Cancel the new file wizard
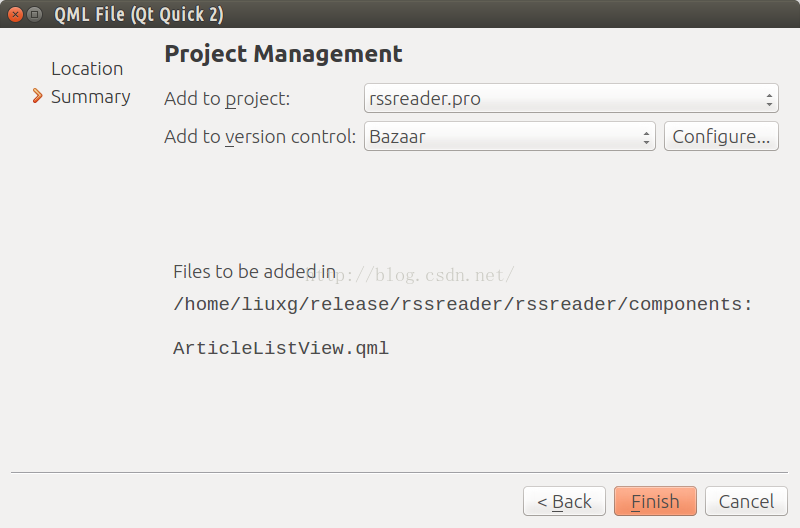 (x=746, y=501)
